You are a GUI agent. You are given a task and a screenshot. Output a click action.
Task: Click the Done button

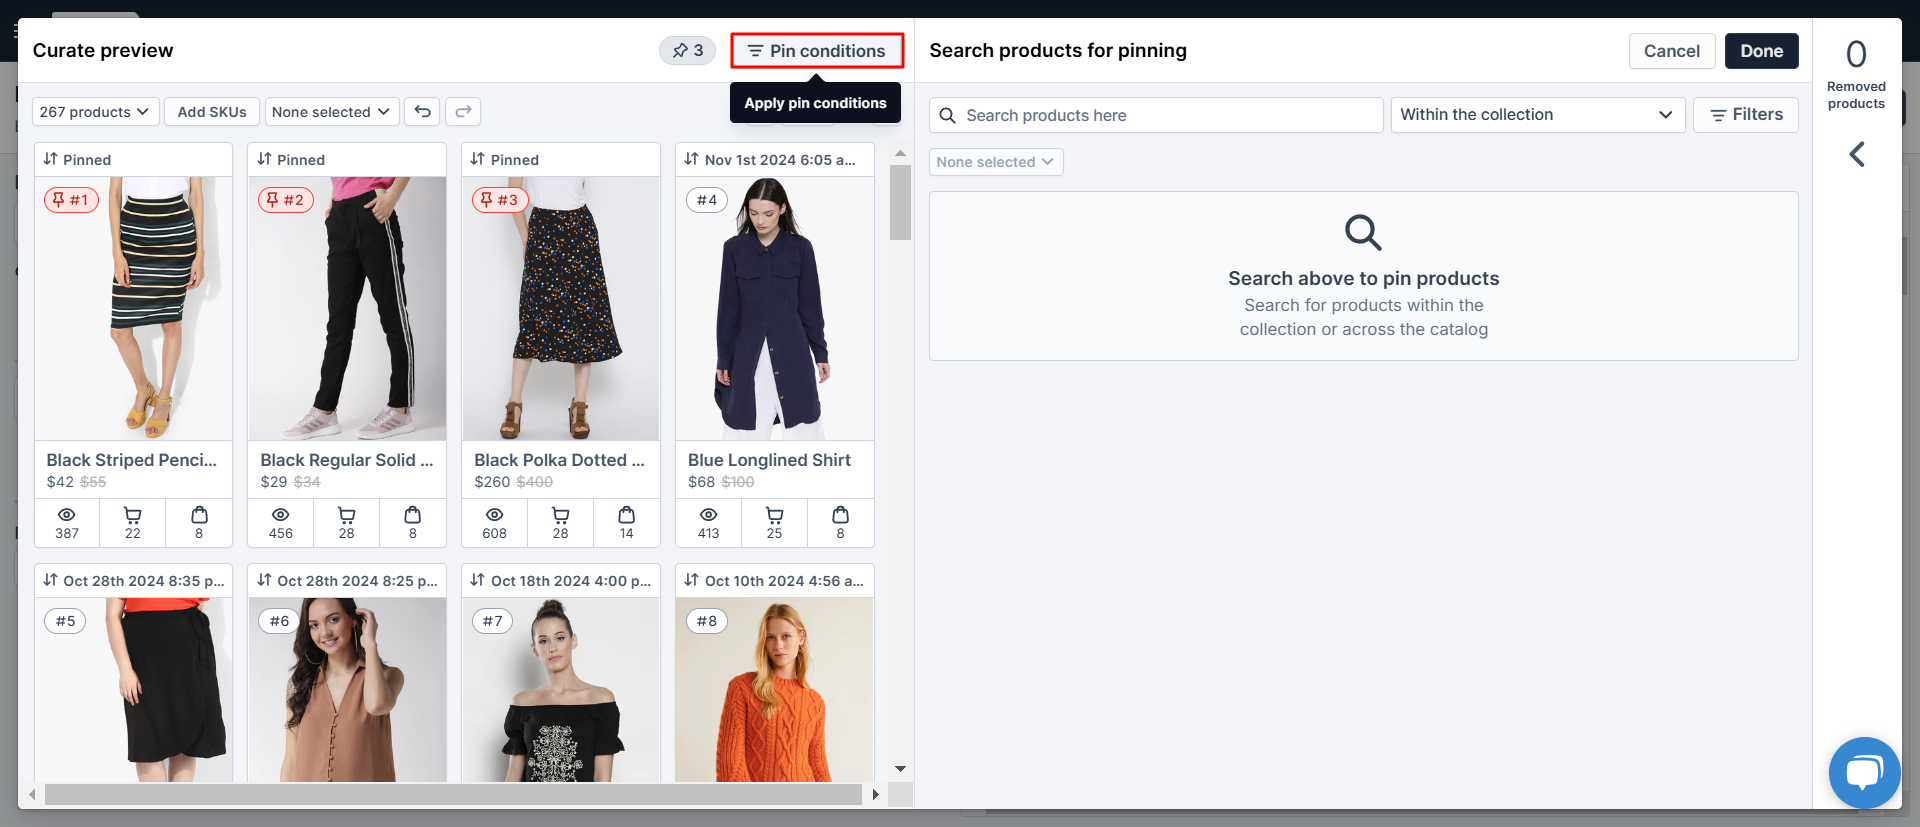1762,51
